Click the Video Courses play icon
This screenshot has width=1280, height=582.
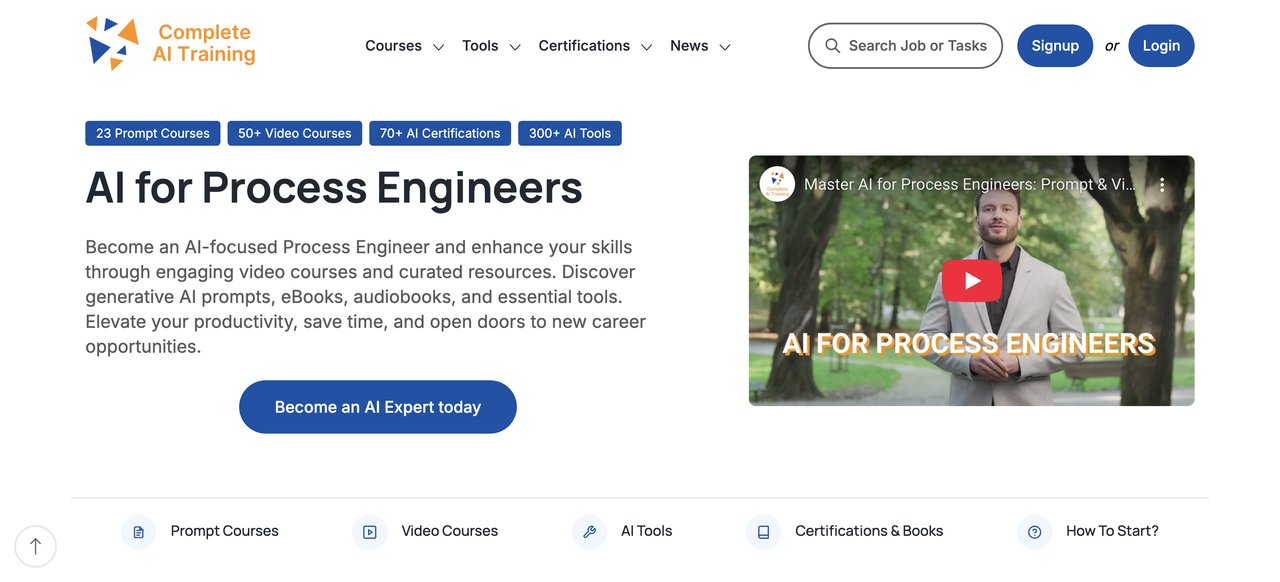(370, 532)
